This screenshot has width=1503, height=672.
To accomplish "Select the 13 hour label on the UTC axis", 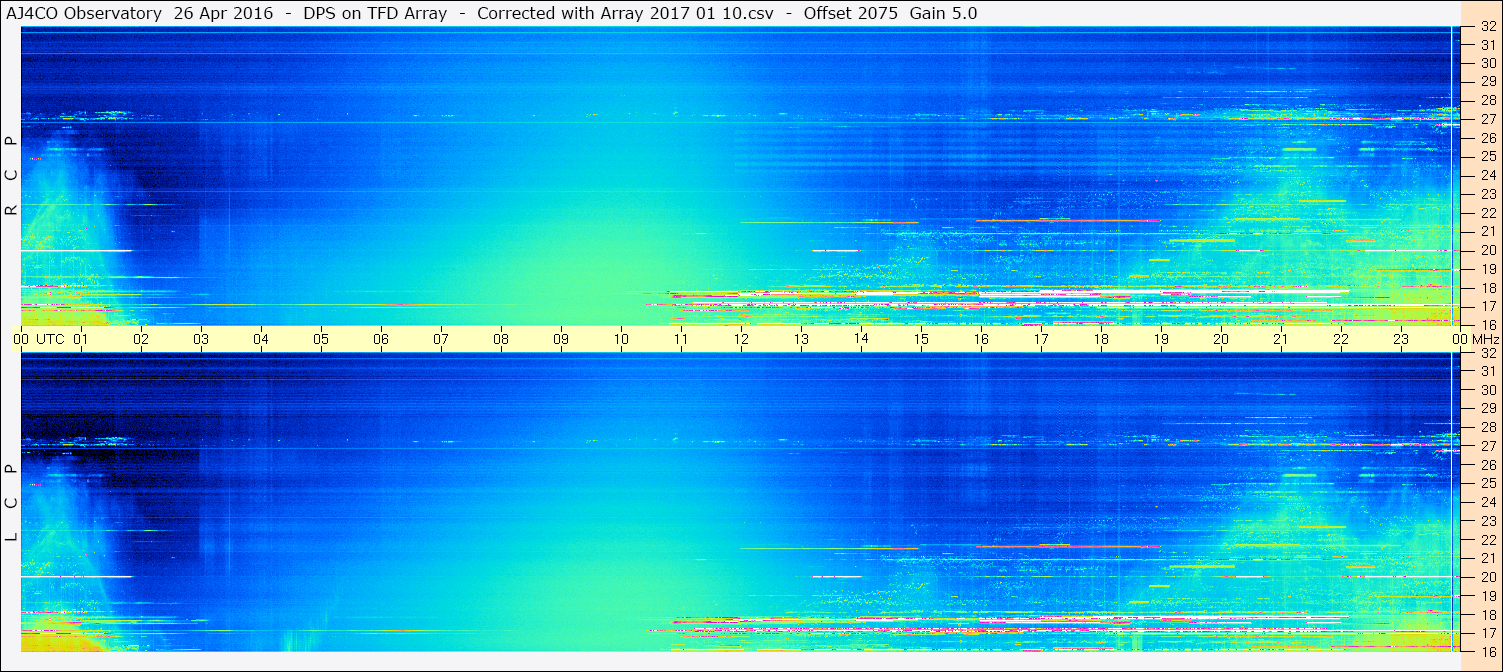I will point(801,339).
